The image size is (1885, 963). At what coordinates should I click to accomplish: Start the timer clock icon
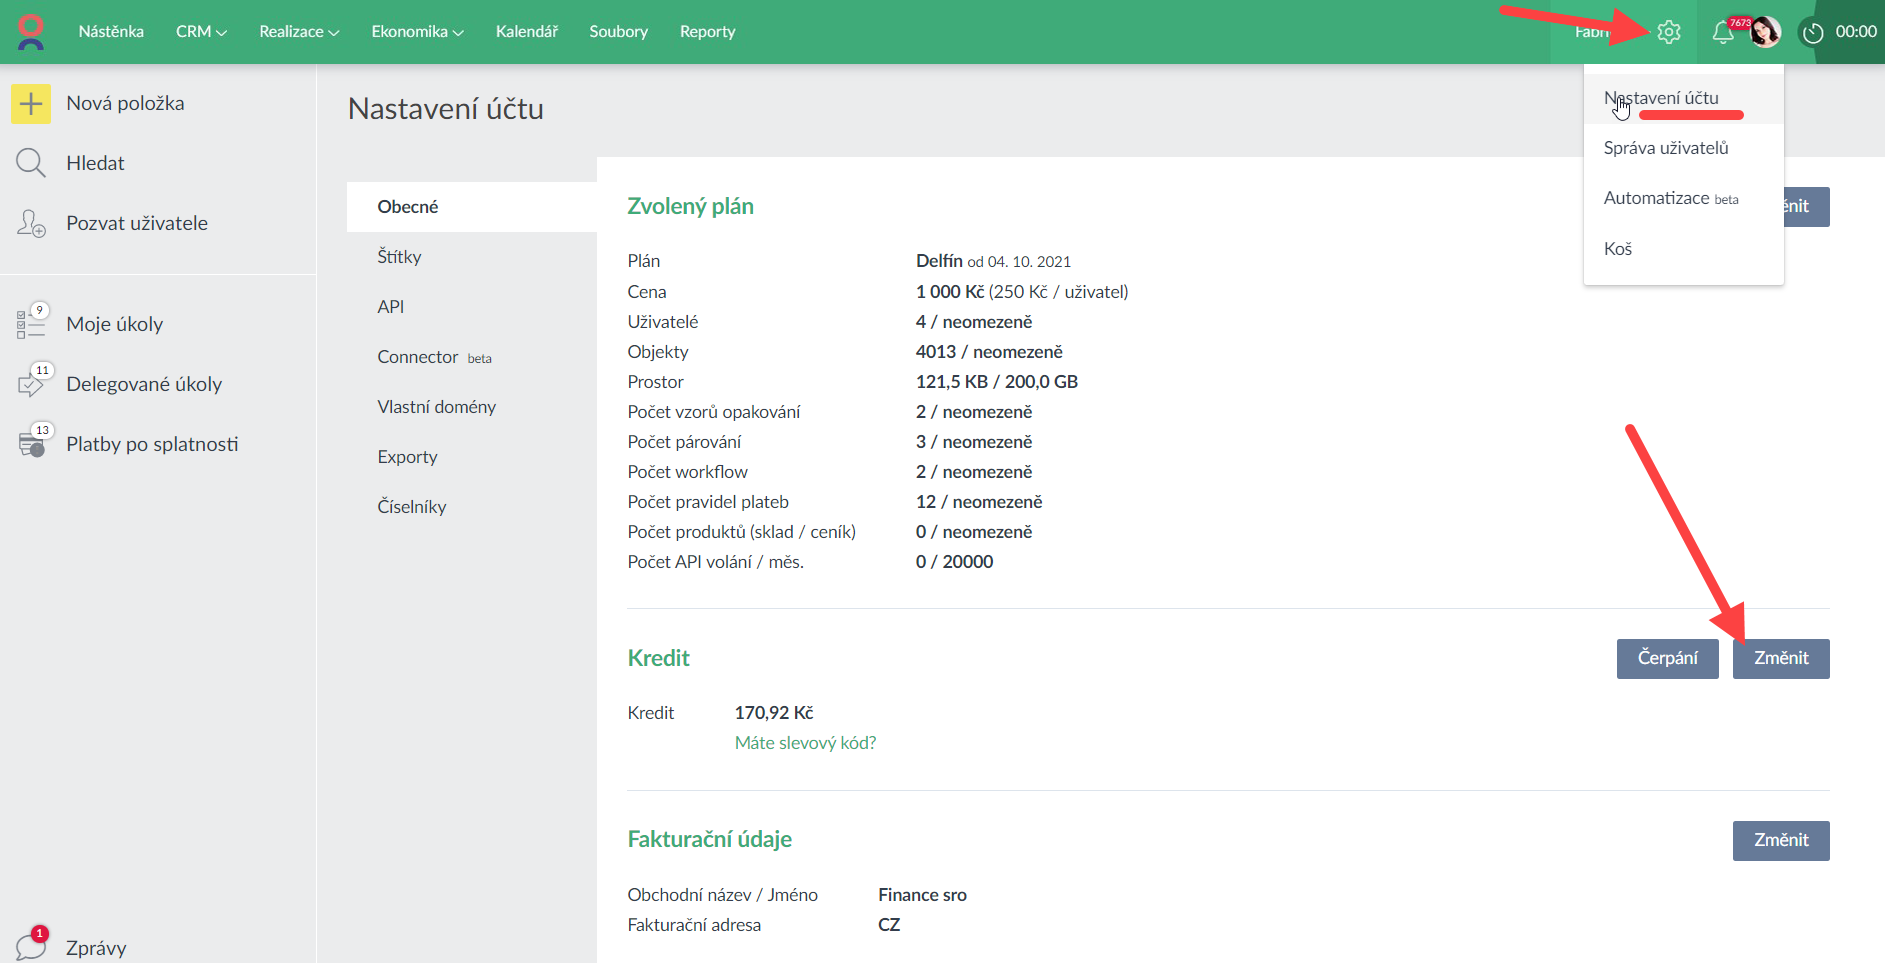1812,33
